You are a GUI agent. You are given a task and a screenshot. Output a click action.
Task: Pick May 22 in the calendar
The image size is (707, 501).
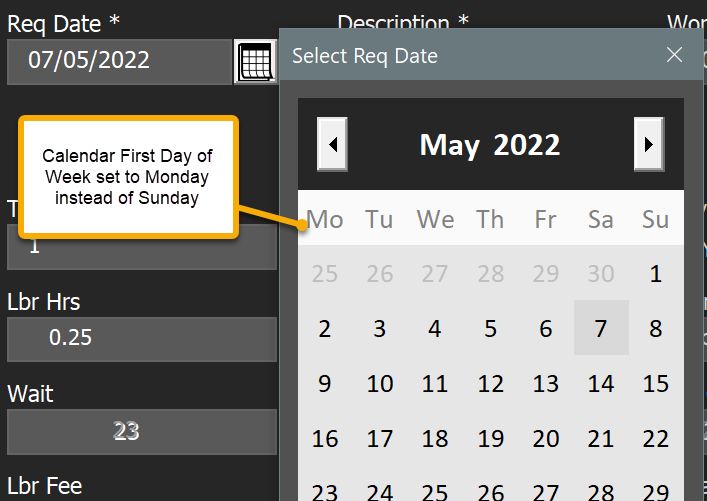[656, 438]
